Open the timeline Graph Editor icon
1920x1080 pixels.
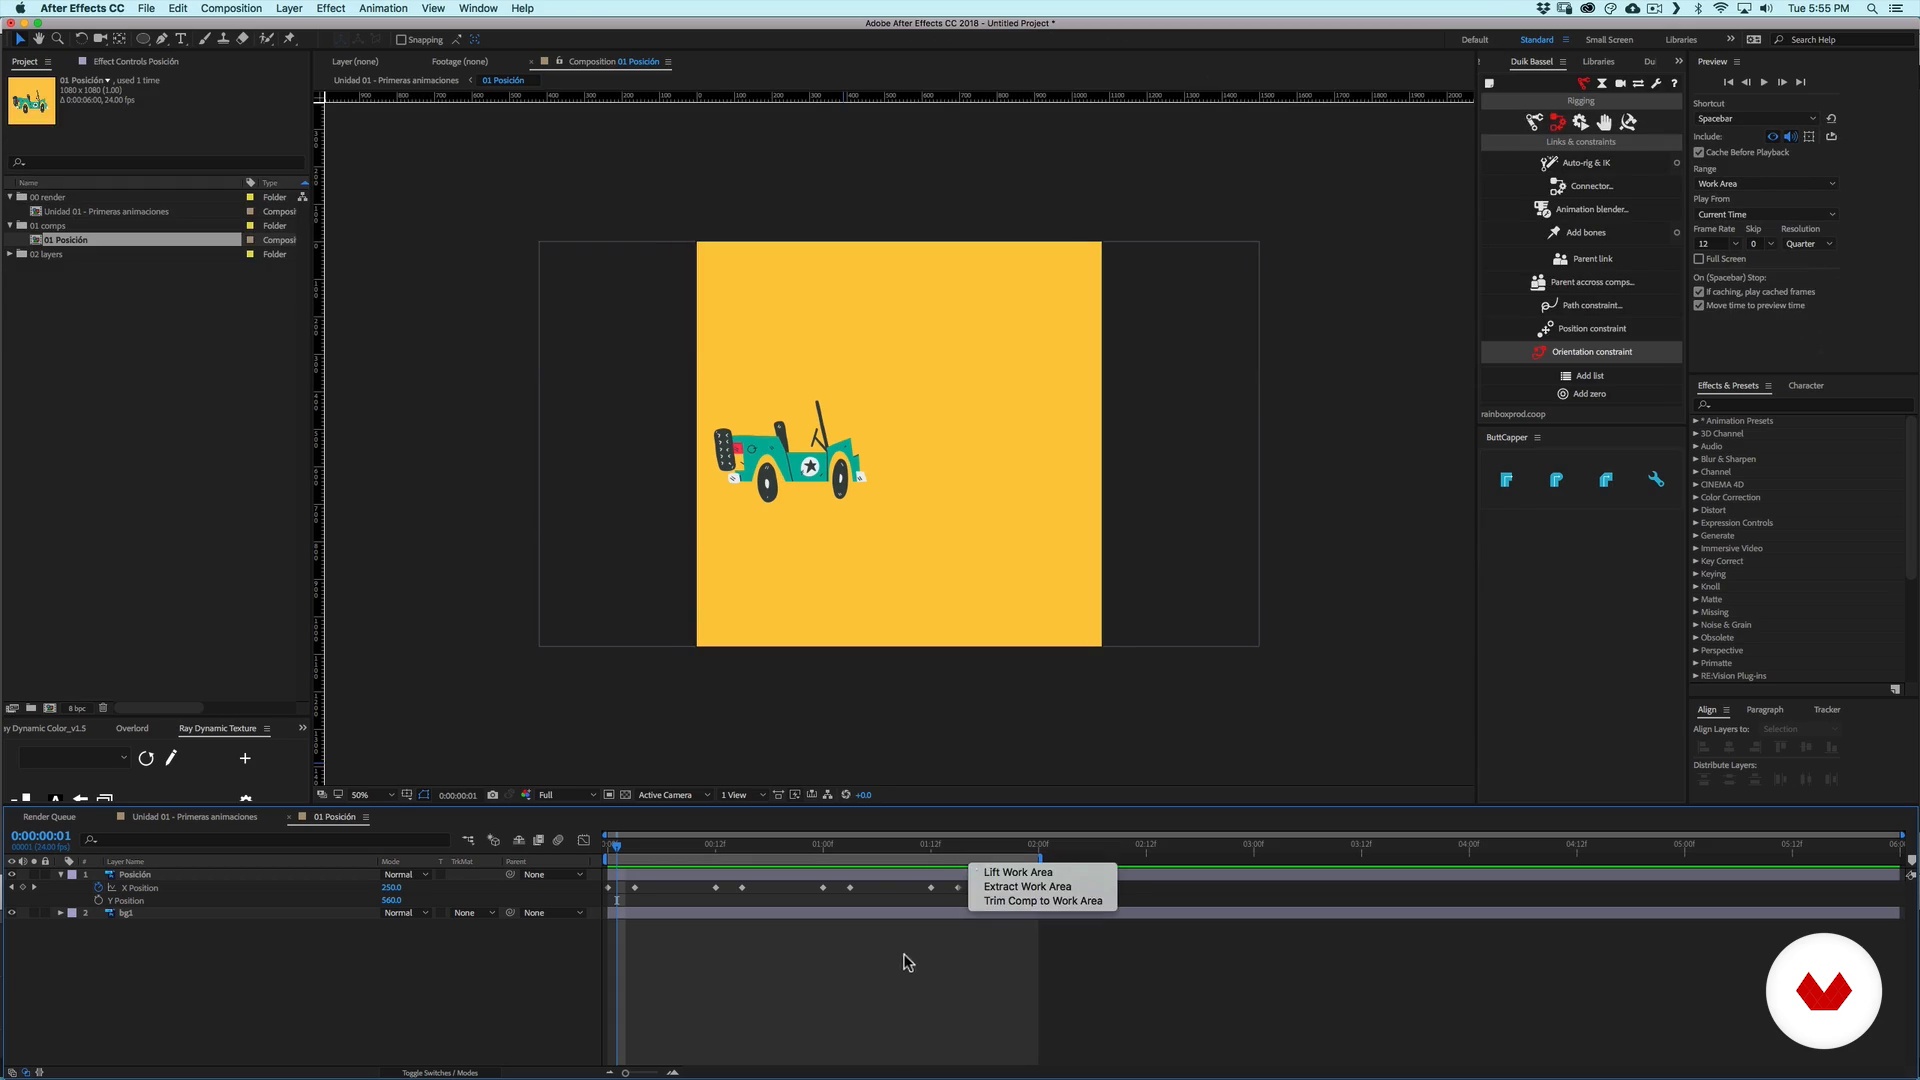[x=584, y=840]
